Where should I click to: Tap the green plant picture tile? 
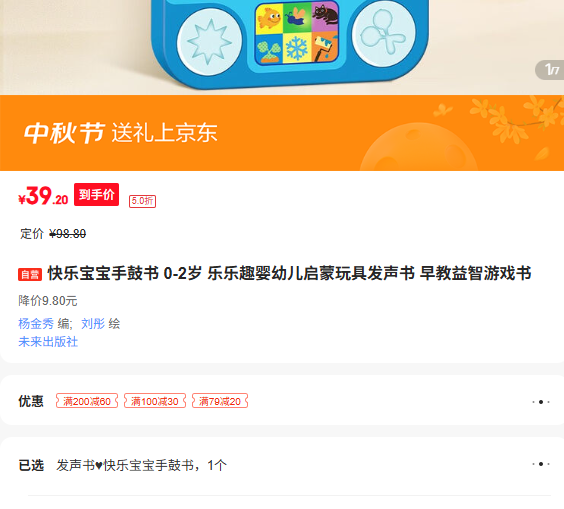click(269, 49)
